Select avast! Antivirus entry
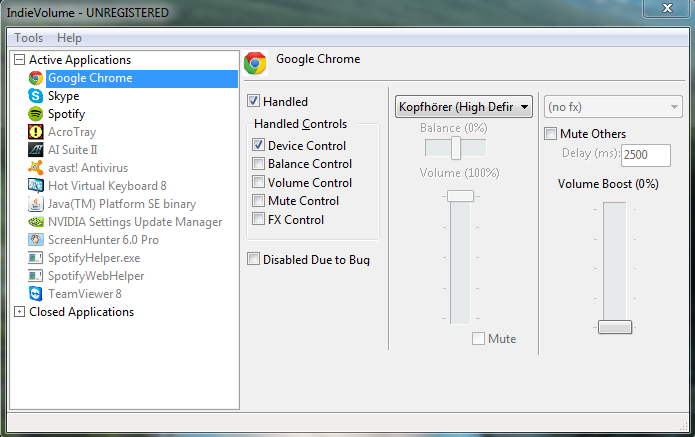This screenshot has width=695, height=437. coord(88,168)
